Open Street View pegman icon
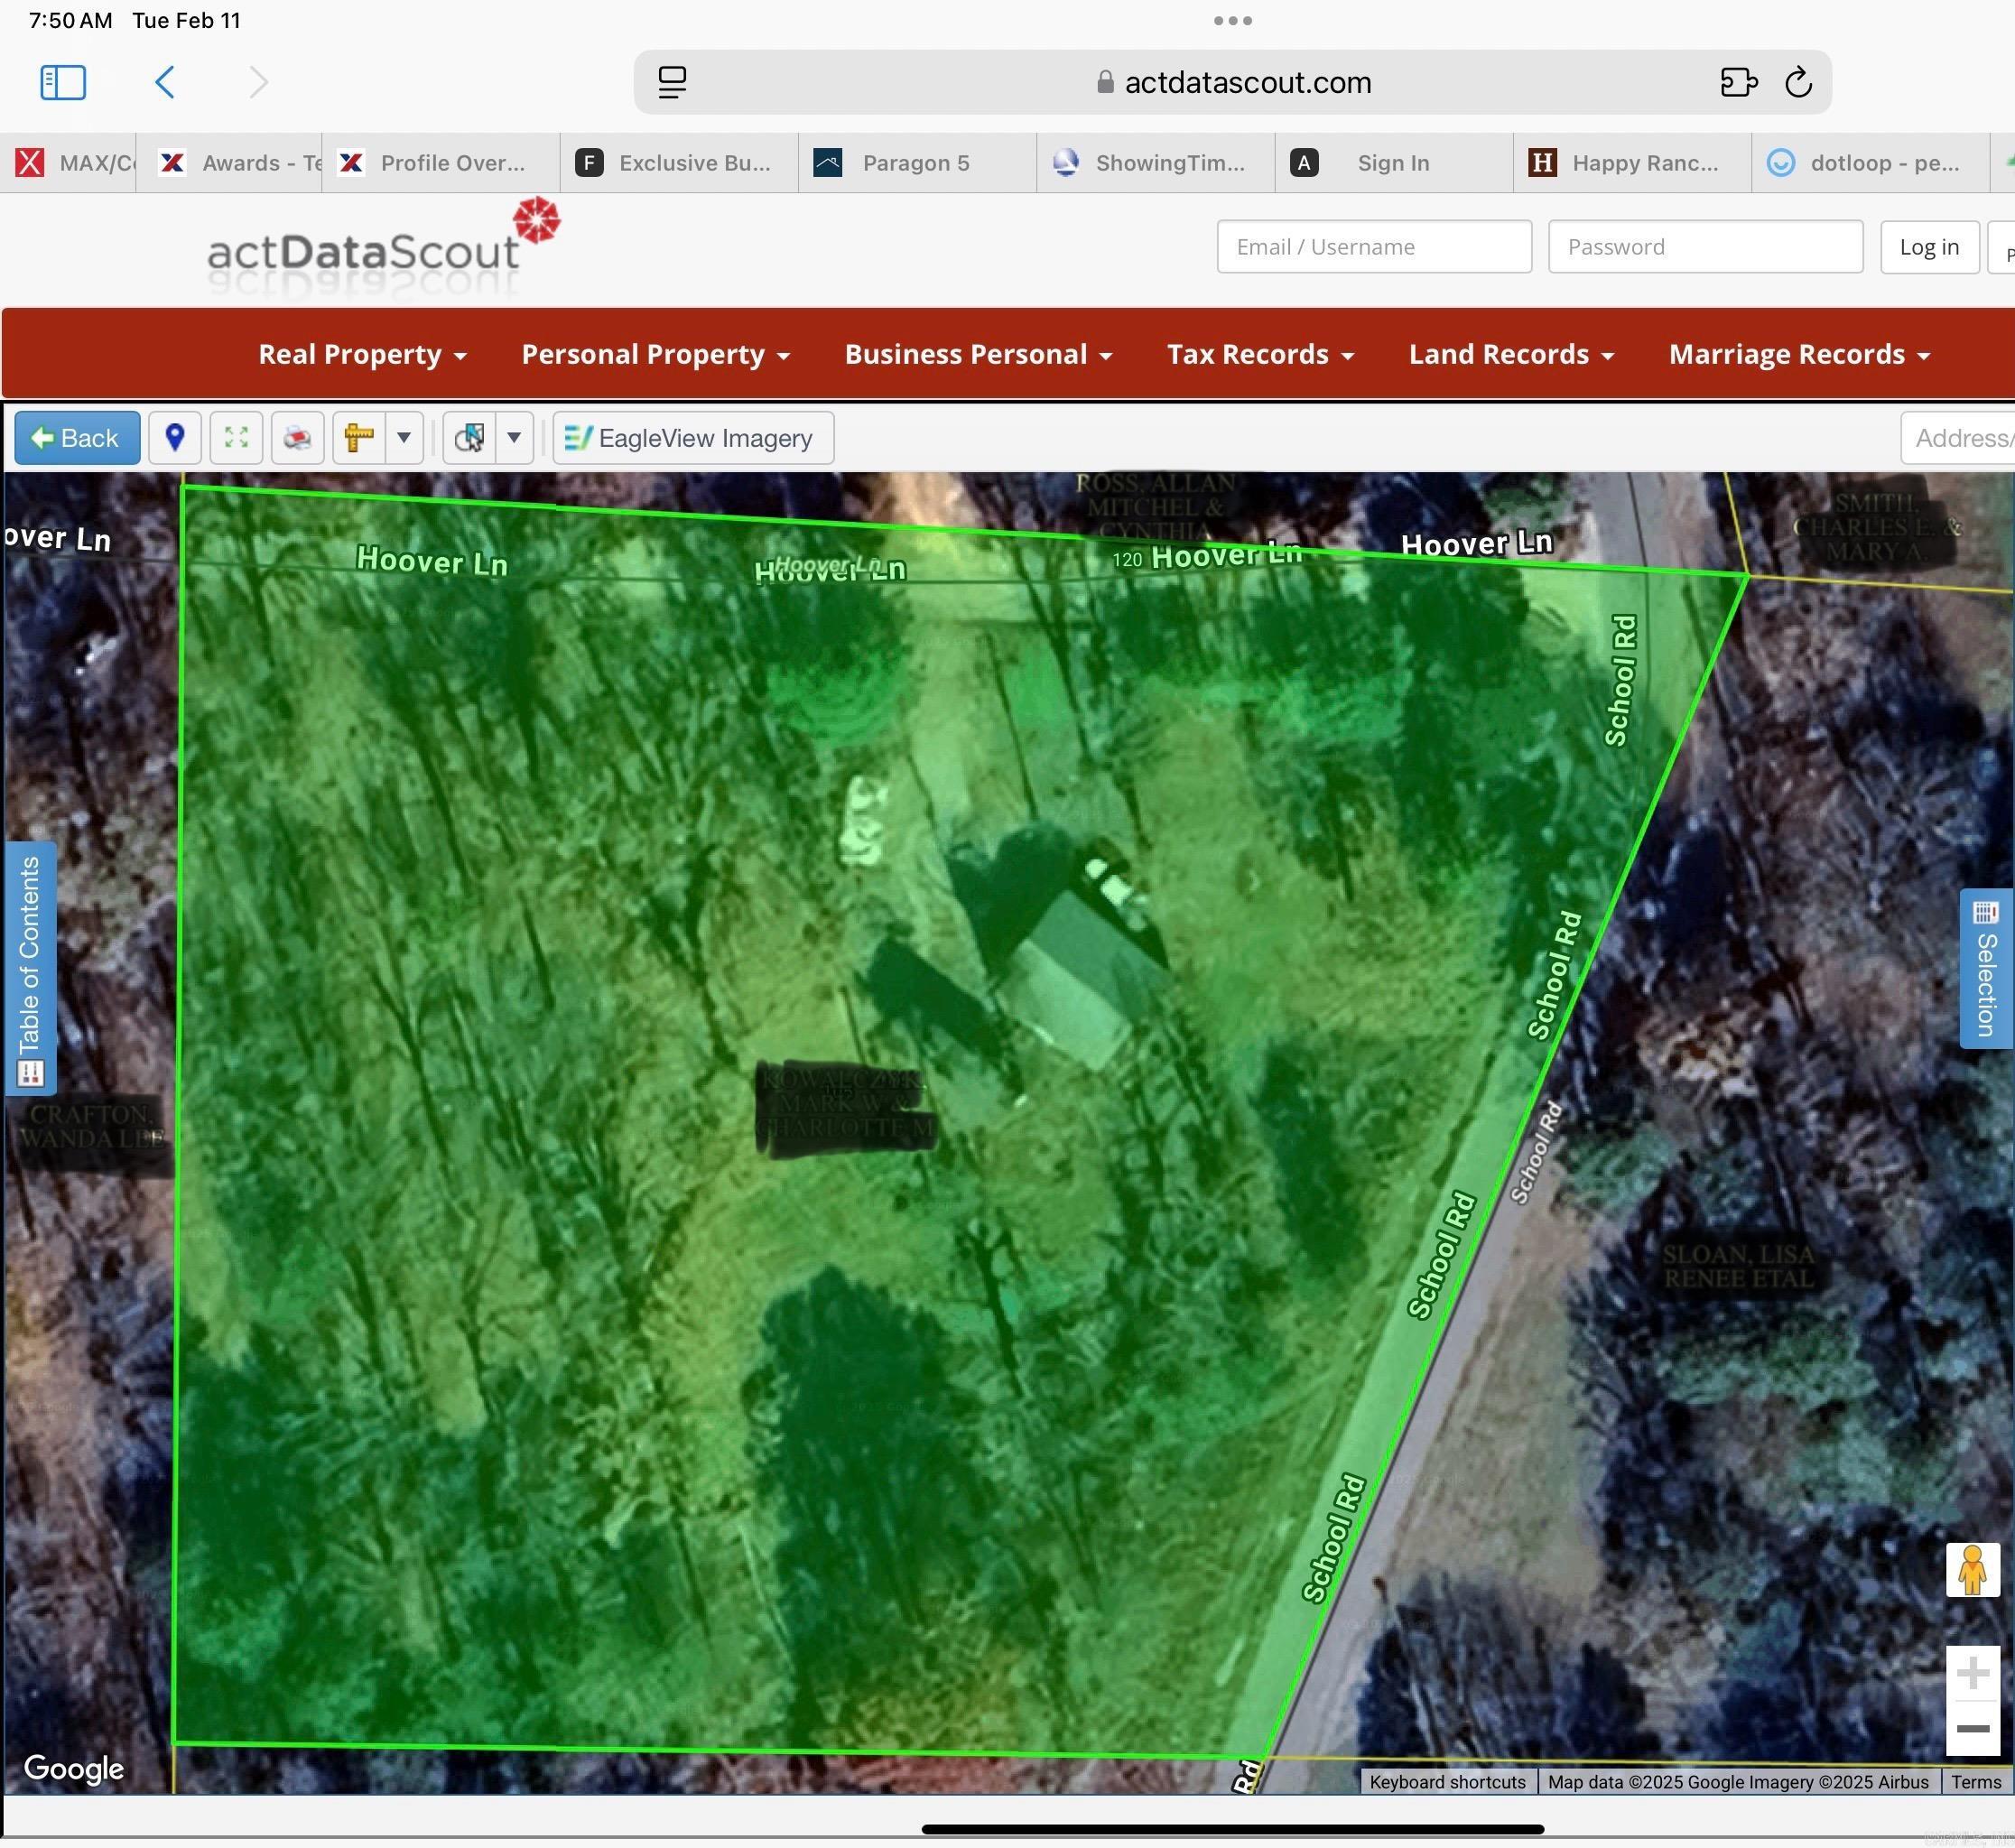 (1971, 1570)
